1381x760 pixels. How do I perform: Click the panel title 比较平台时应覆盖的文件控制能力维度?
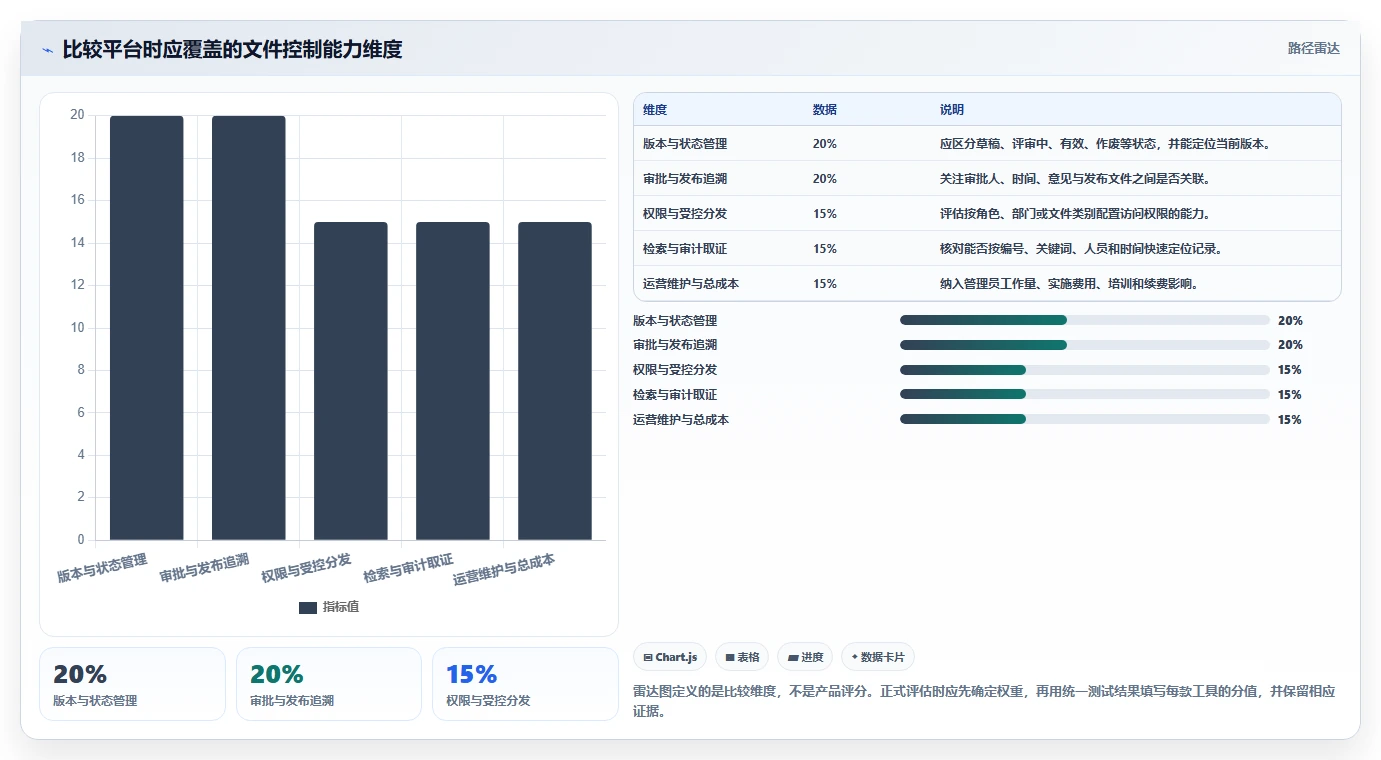pos(232,50)
